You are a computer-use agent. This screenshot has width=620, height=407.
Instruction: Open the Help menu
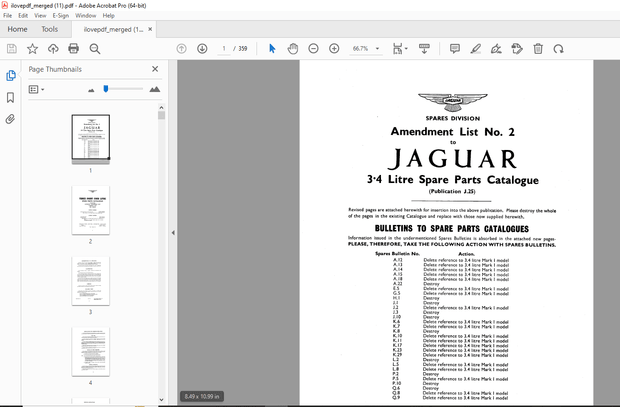tap(108, 15)
